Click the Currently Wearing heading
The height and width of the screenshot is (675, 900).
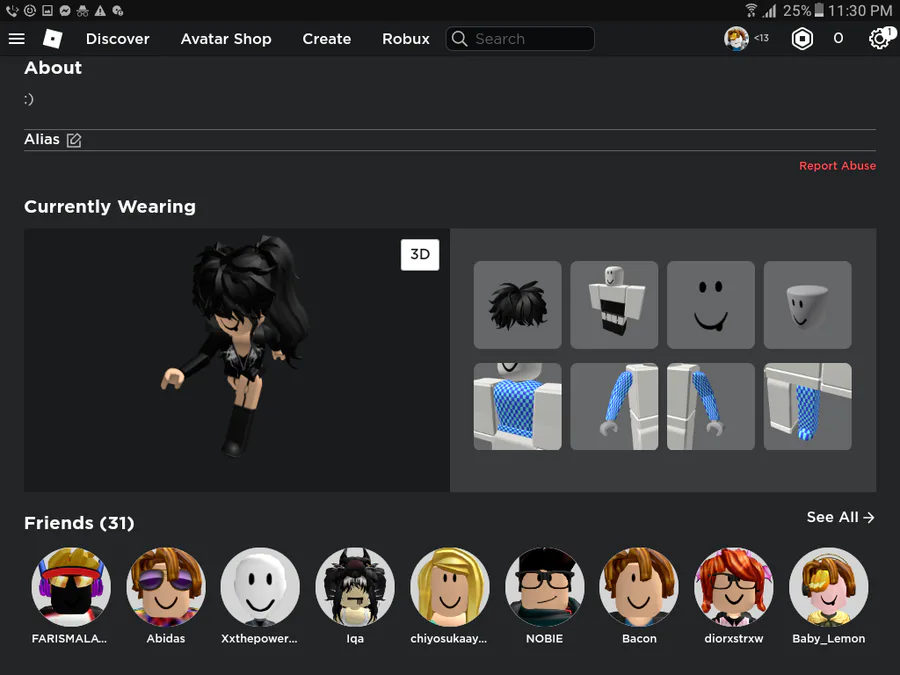click(110, 207)
